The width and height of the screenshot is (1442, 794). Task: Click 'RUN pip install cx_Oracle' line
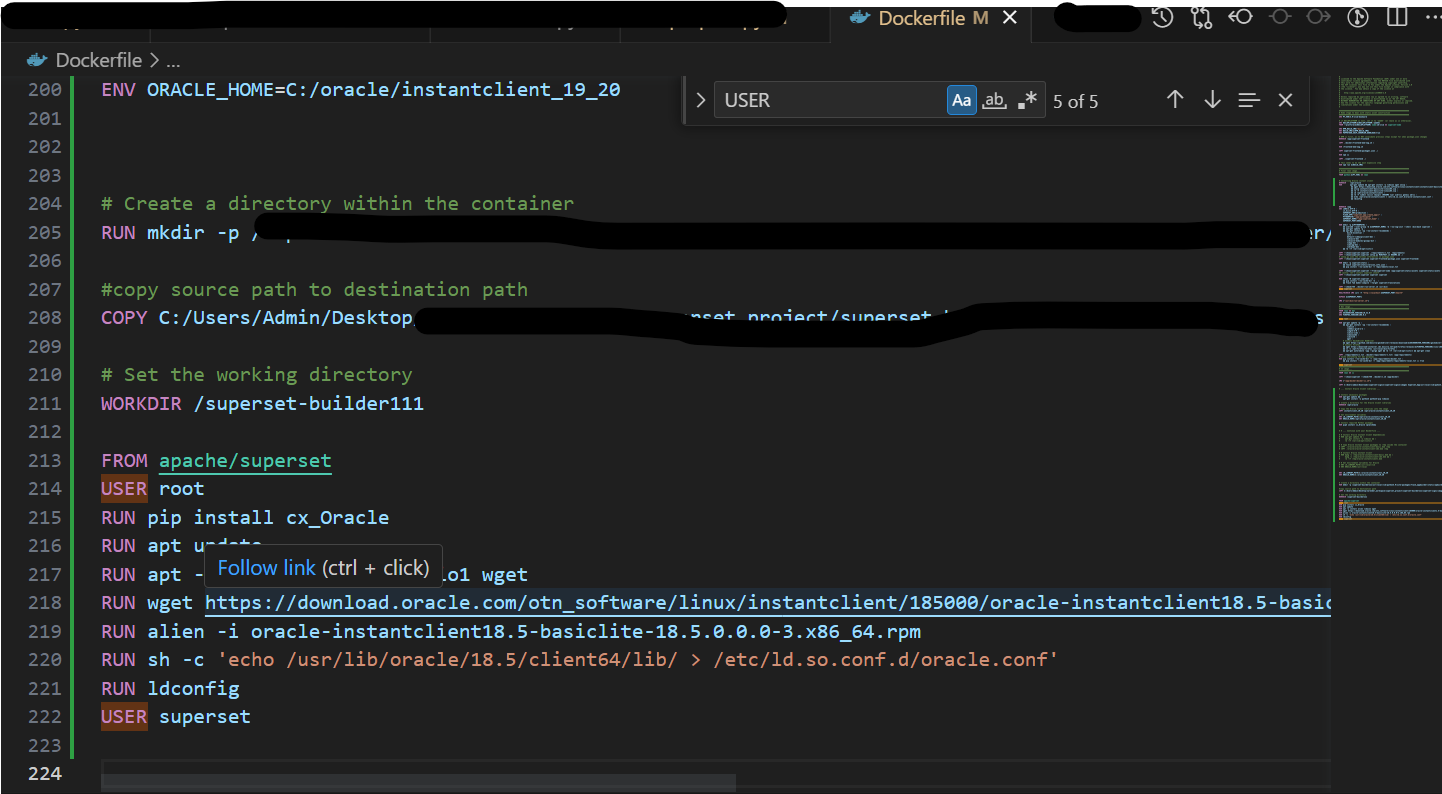245,518
